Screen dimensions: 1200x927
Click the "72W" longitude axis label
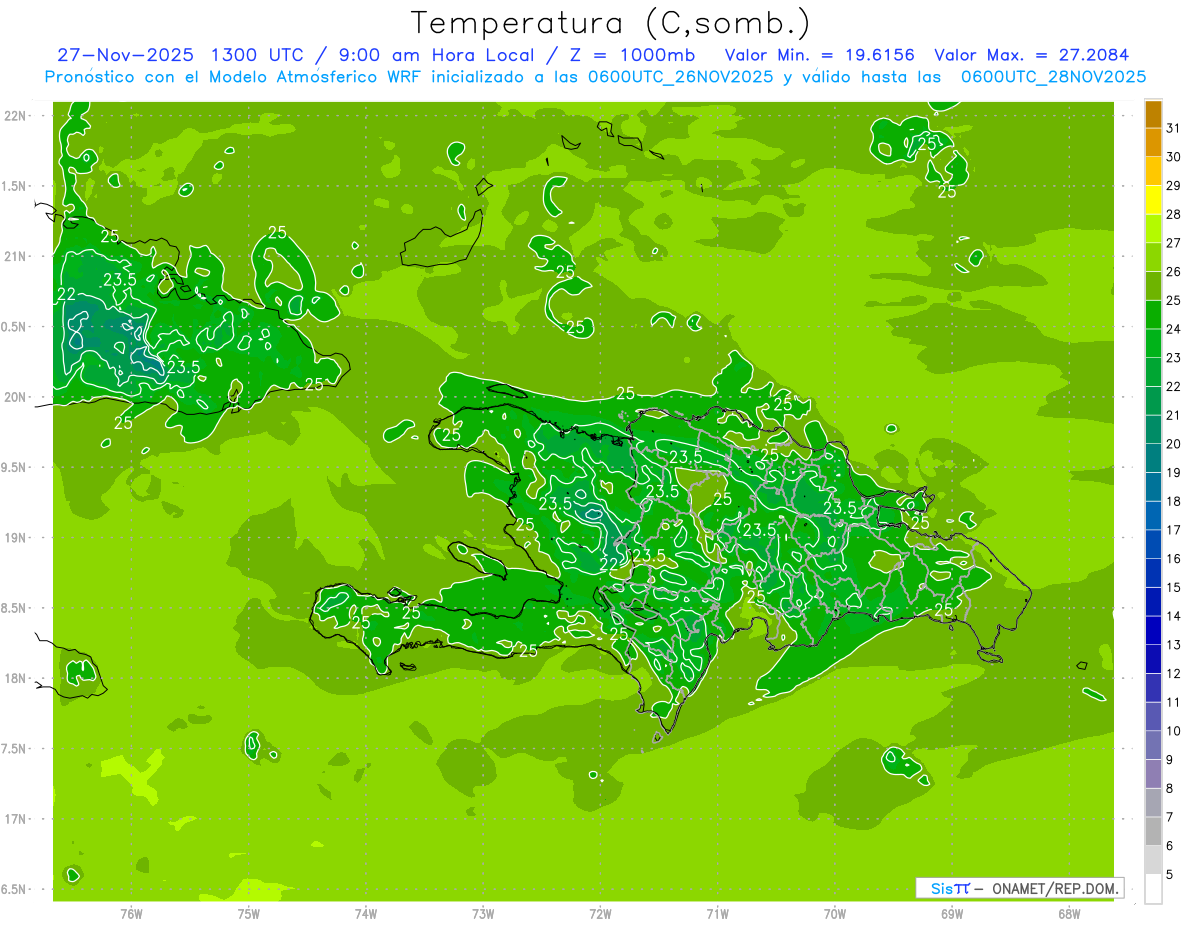click(x=600, y=913)
